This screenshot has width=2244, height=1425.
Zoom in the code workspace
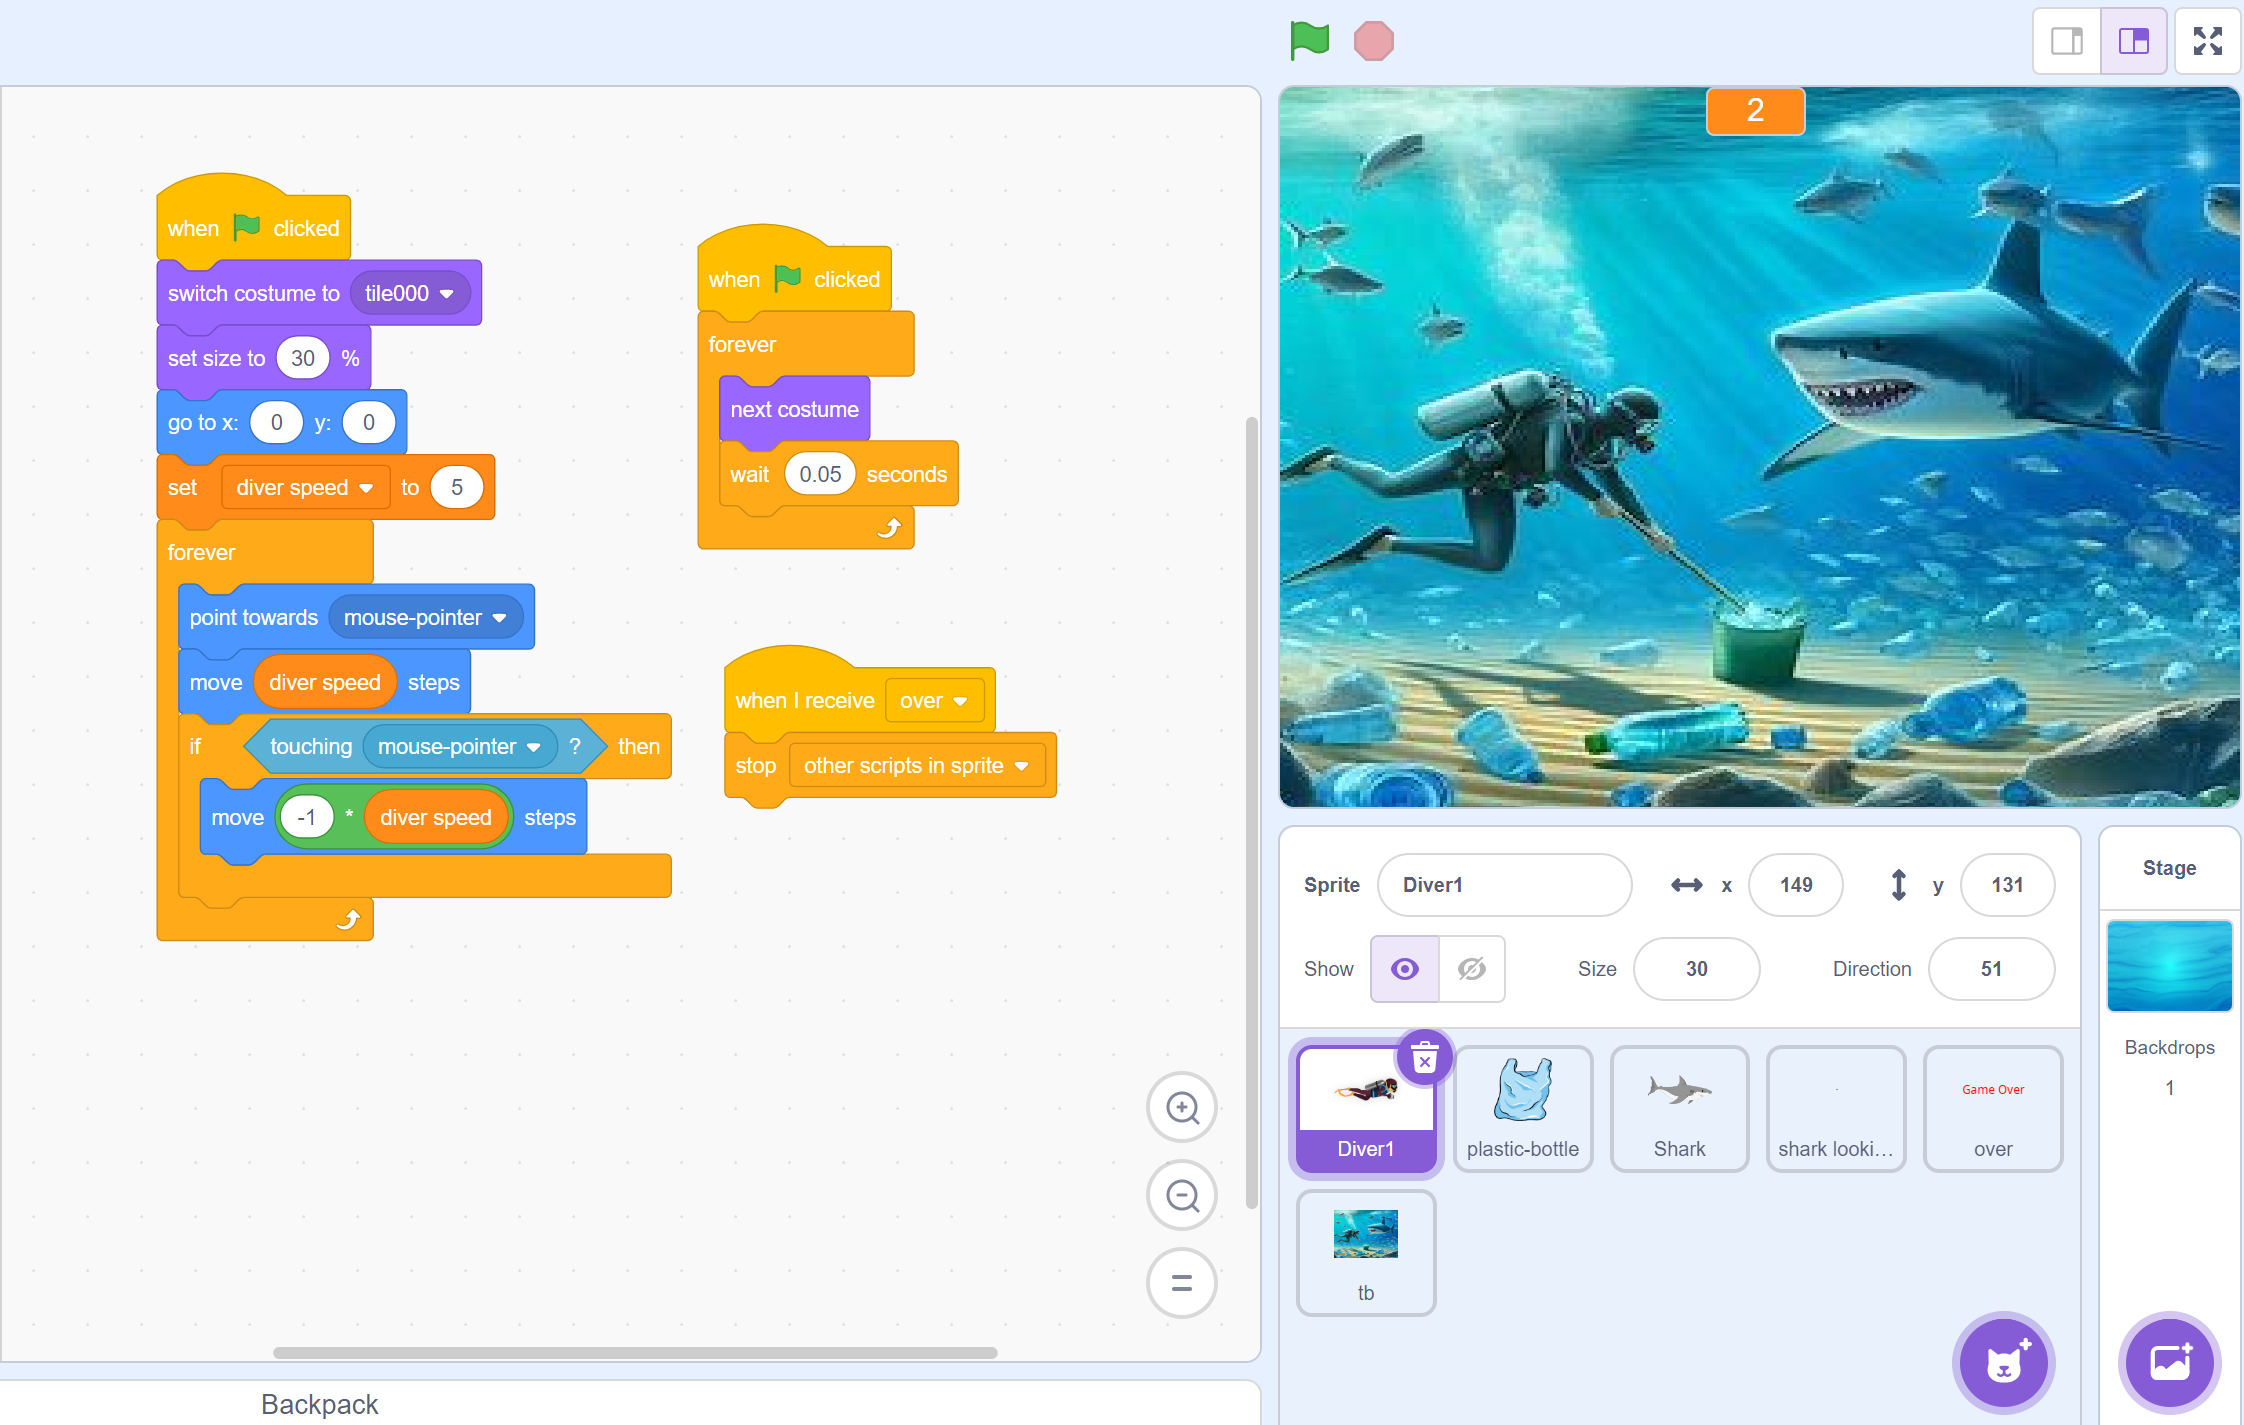[x=1182, y=1107]
